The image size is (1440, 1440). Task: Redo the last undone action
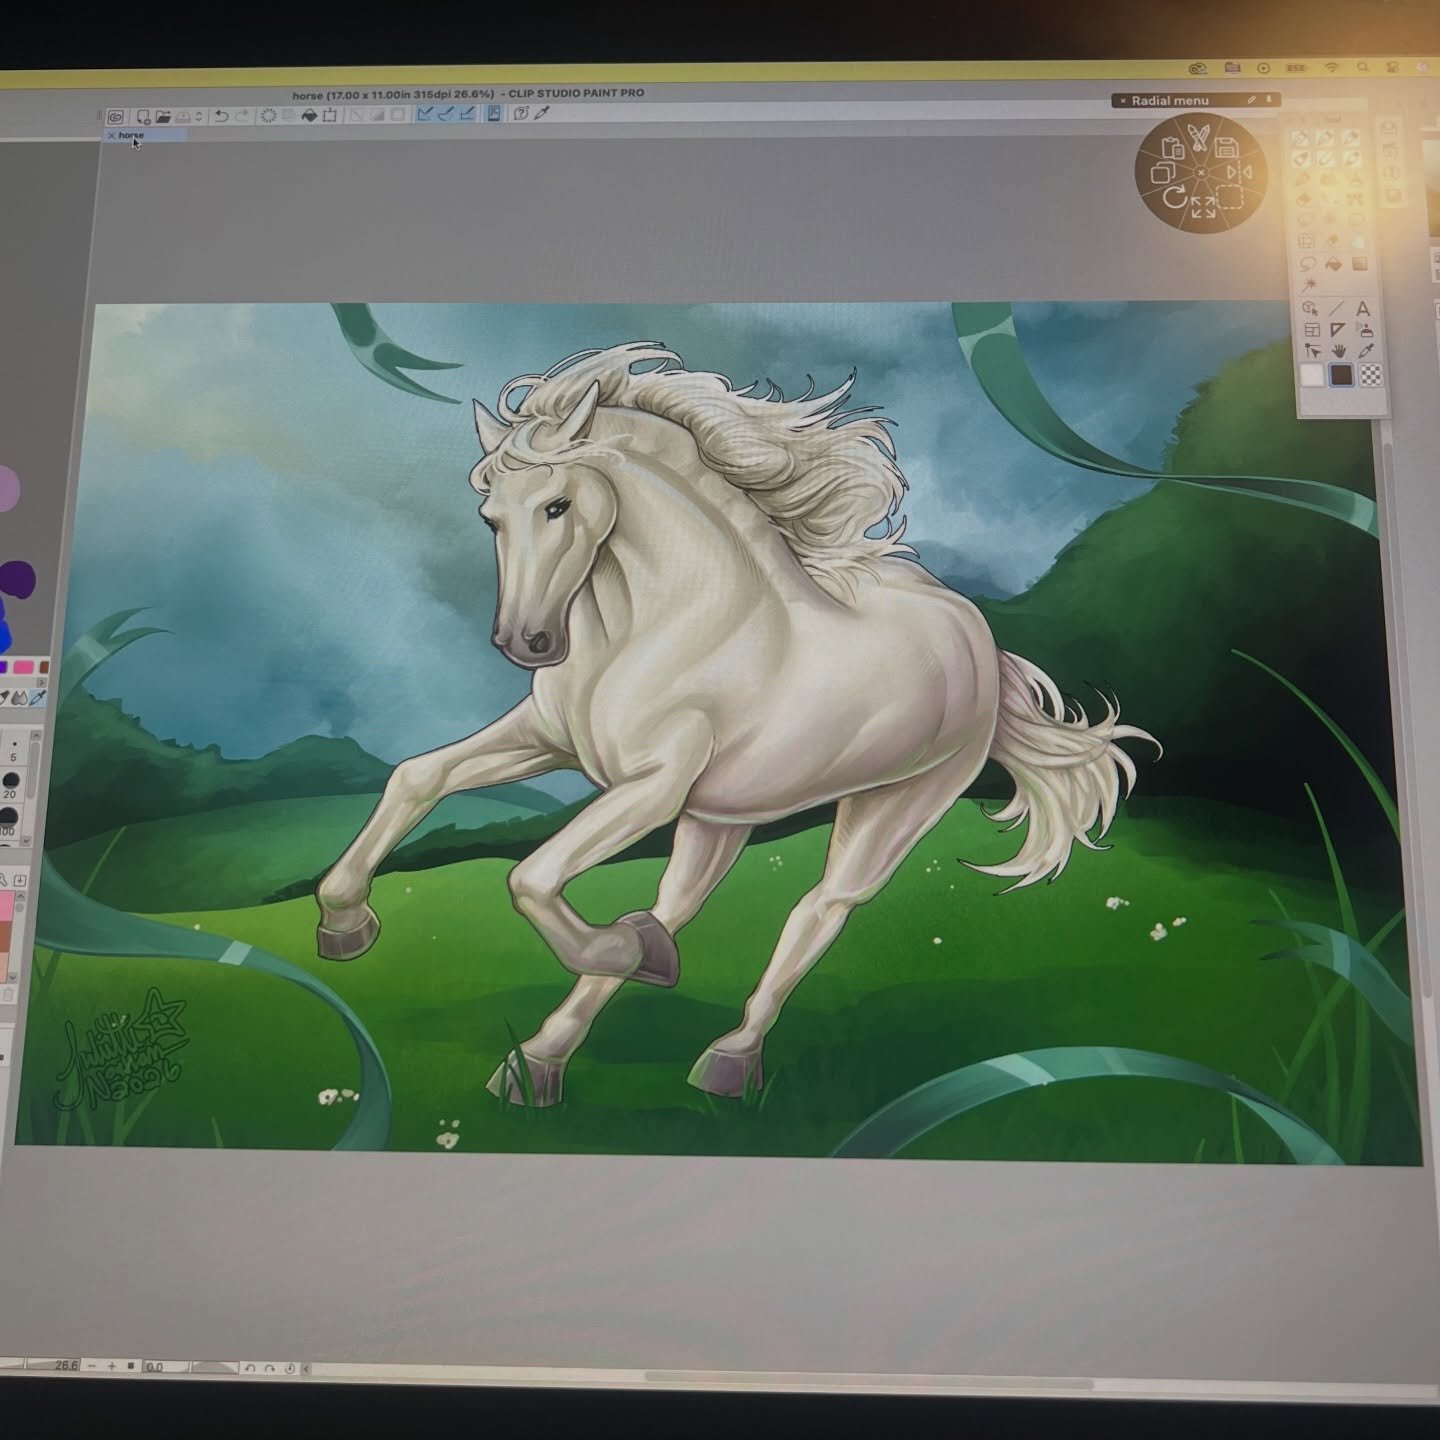point(241,116)
